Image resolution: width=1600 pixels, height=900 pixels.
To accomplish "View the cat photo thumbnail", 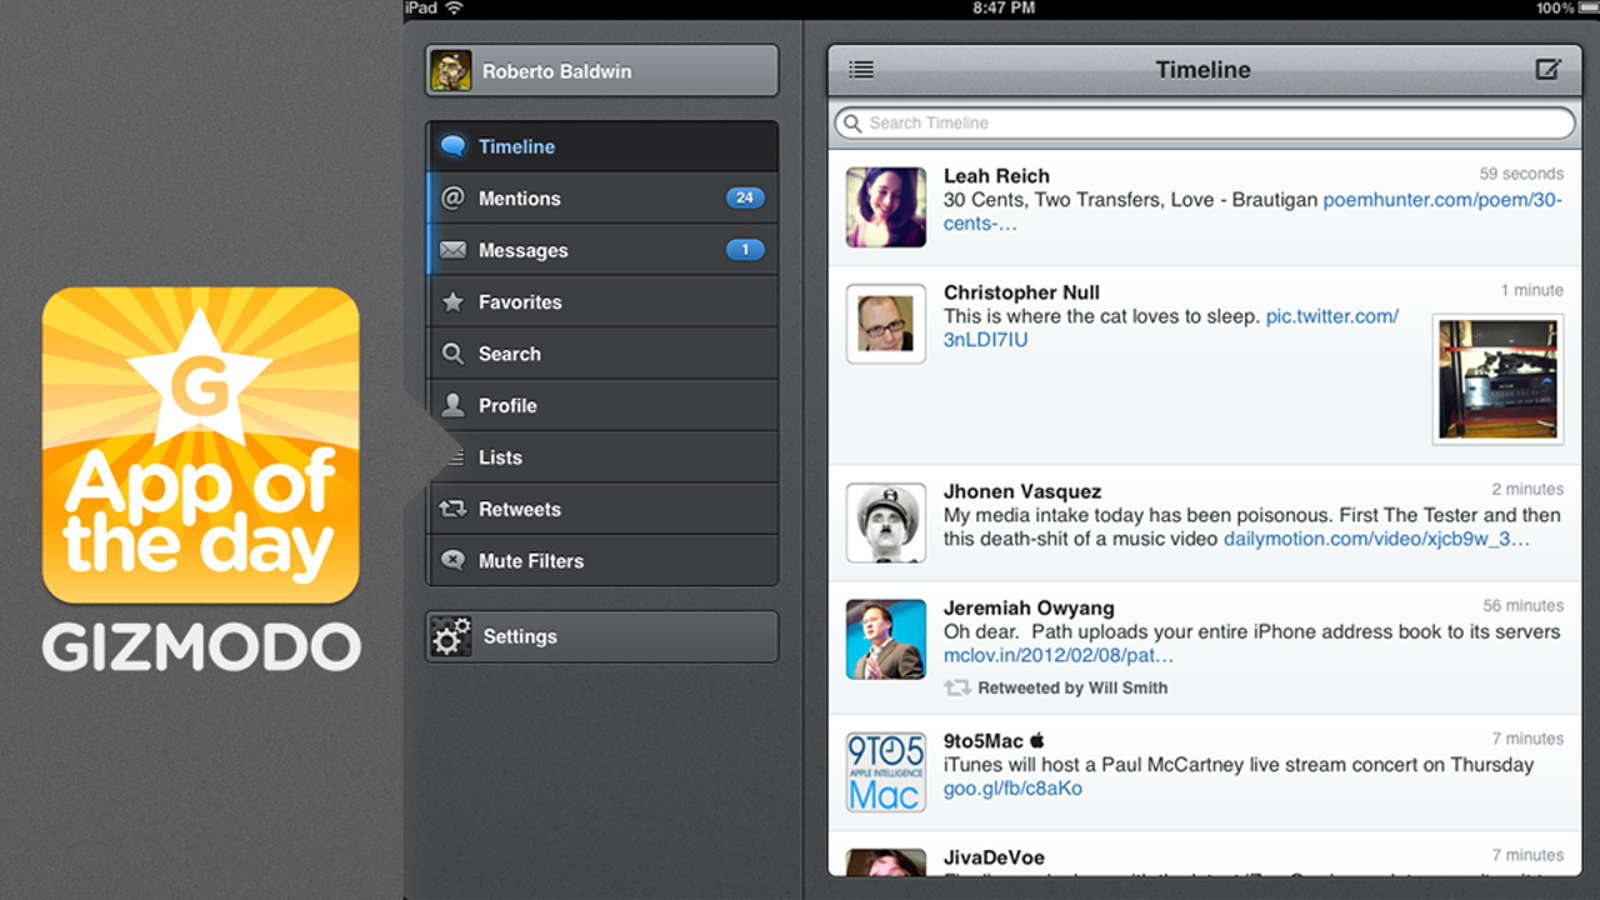I will pos(1498,379).
